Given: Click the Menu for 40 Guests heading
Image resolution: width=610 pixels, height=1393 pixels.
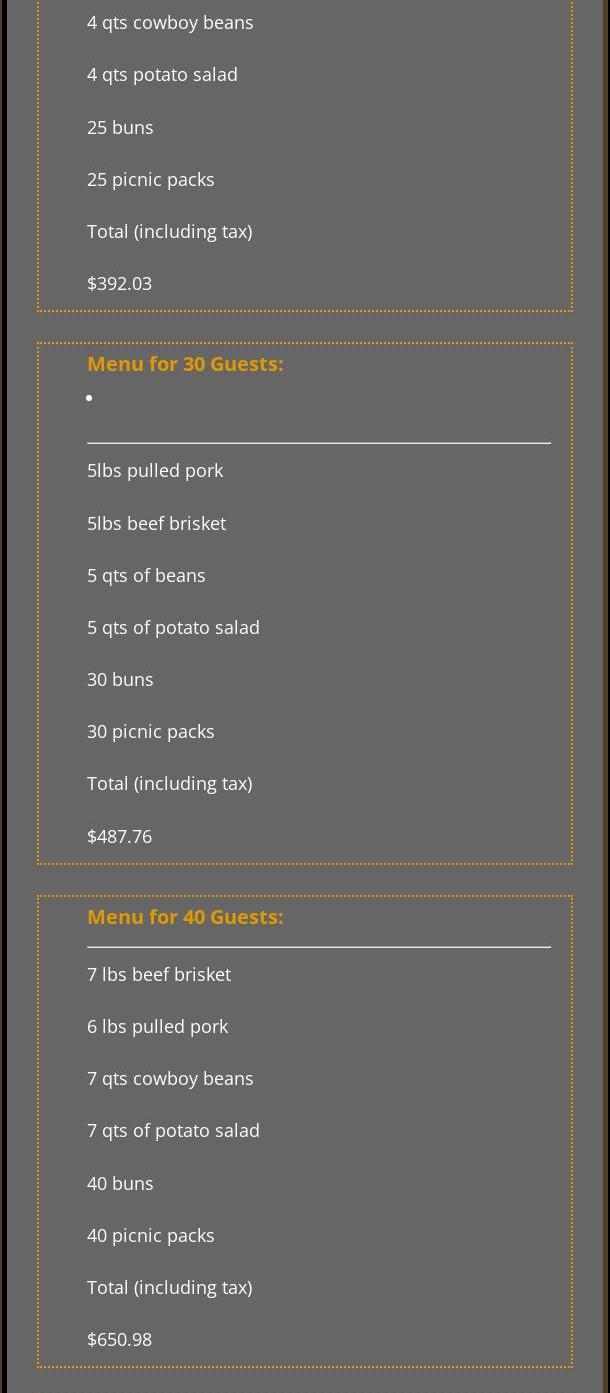Looking at the screenshot, I should (x=185, y=917).
